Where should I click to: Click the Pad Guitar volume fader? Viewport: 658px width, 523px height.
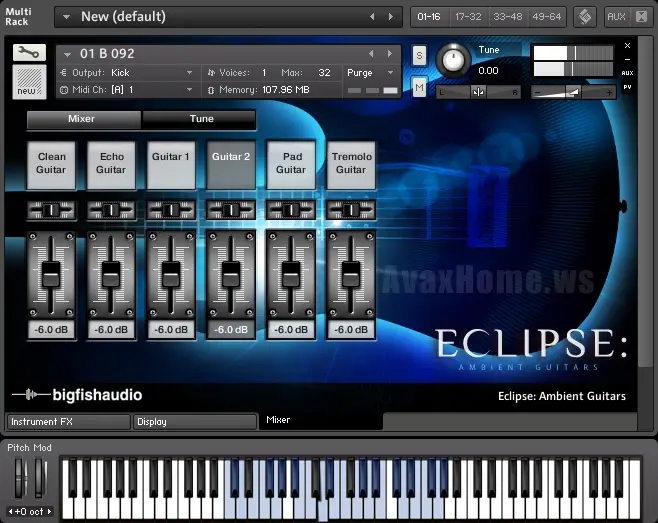click(x=291, y=275)
